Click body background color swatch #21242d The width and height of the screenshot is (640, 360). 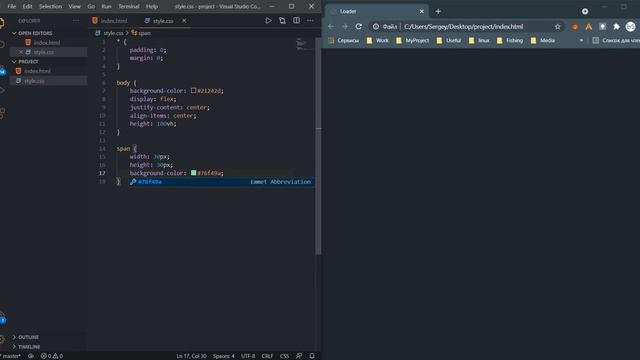click(193, 91)
